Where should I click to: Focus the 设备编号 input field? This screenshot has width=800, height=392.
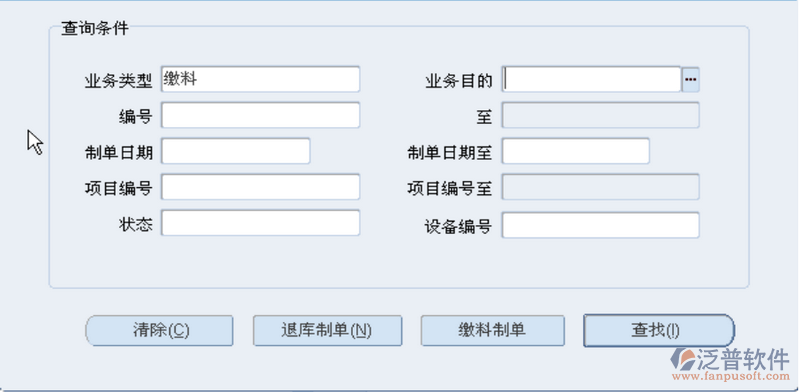click(601, 225)
